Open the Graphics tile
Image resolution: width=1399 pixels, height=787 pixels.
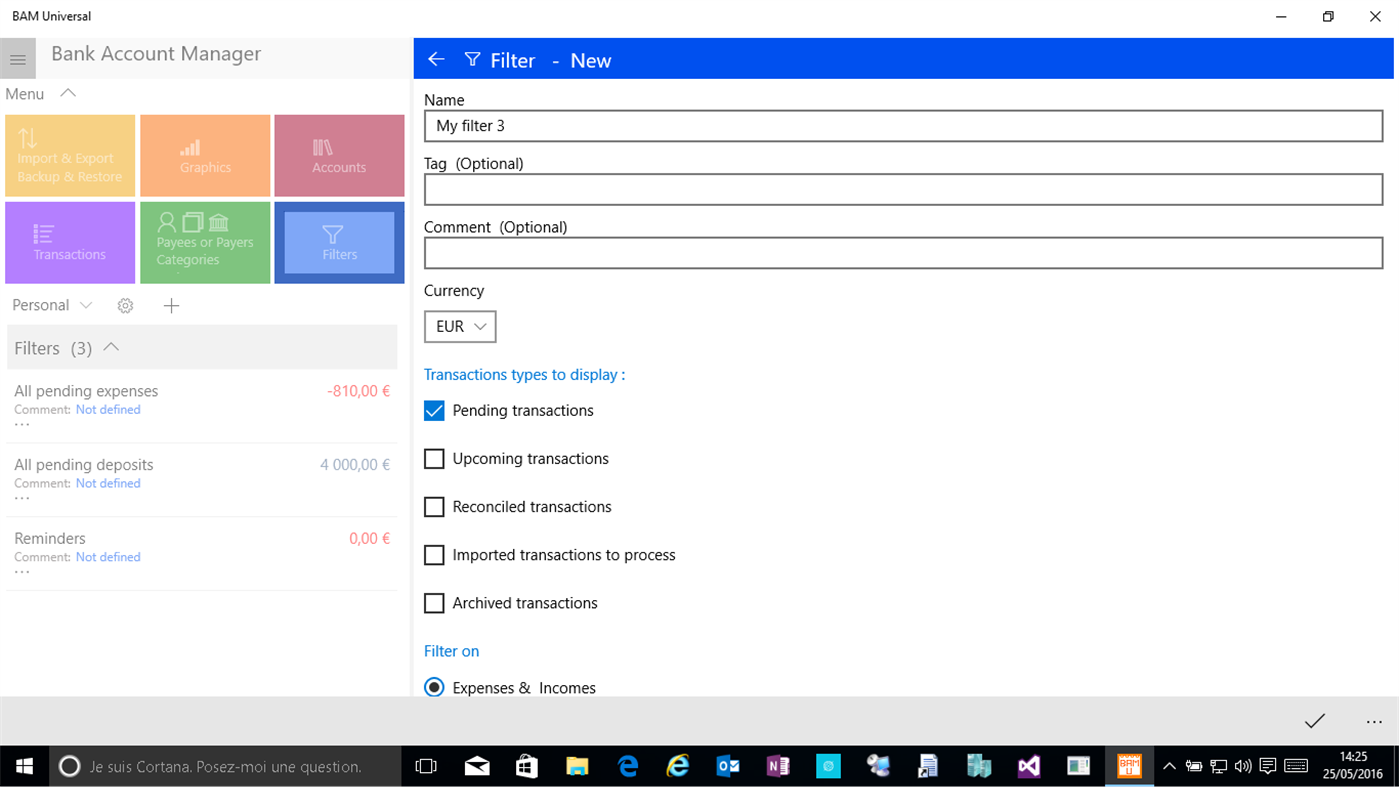(204, 155)
